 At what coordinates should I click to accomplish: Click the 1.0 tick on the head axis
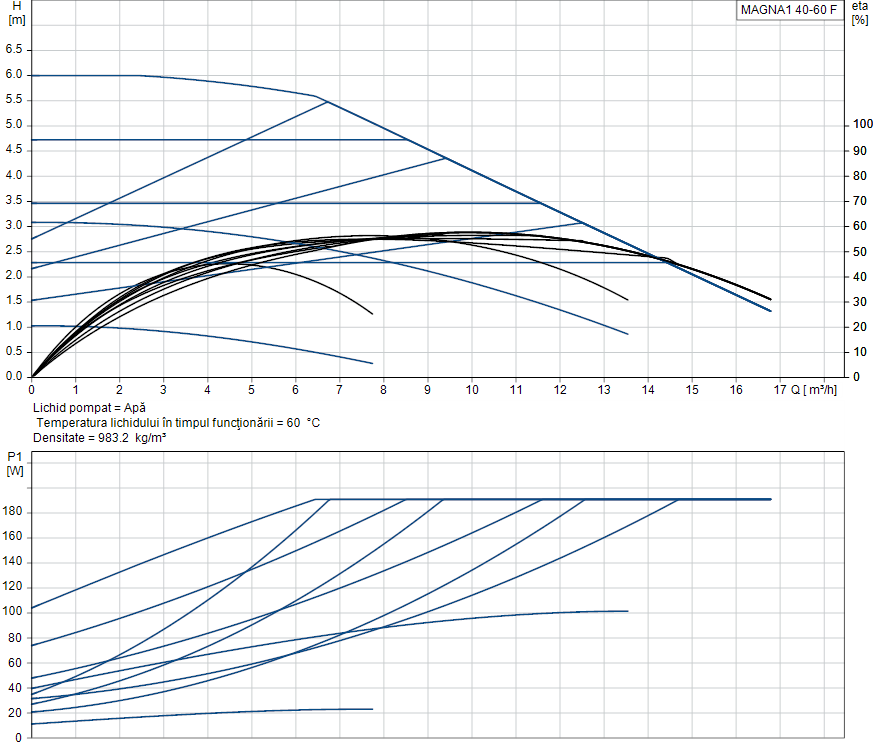click(x=14, y=326)
